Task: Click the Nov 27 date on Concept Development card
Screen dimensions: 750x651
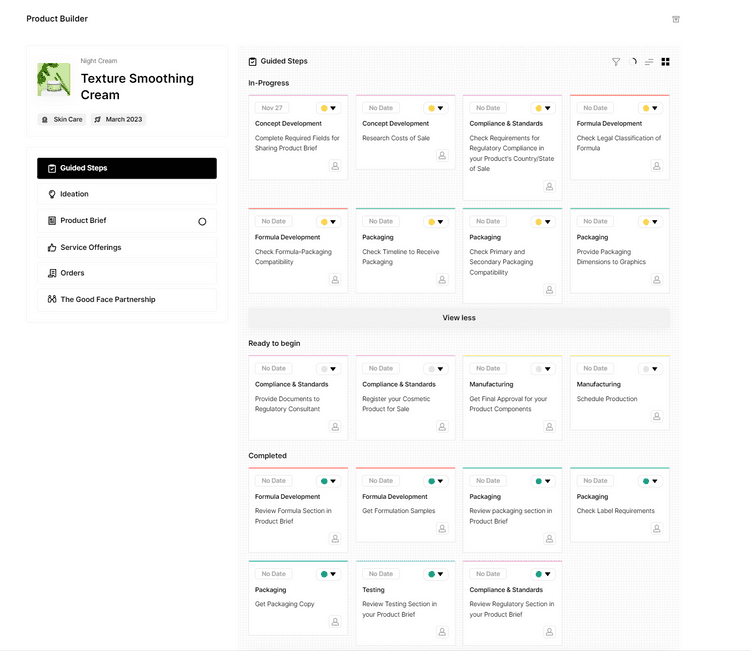Action: pyautogui.click(x=272, y=108)
